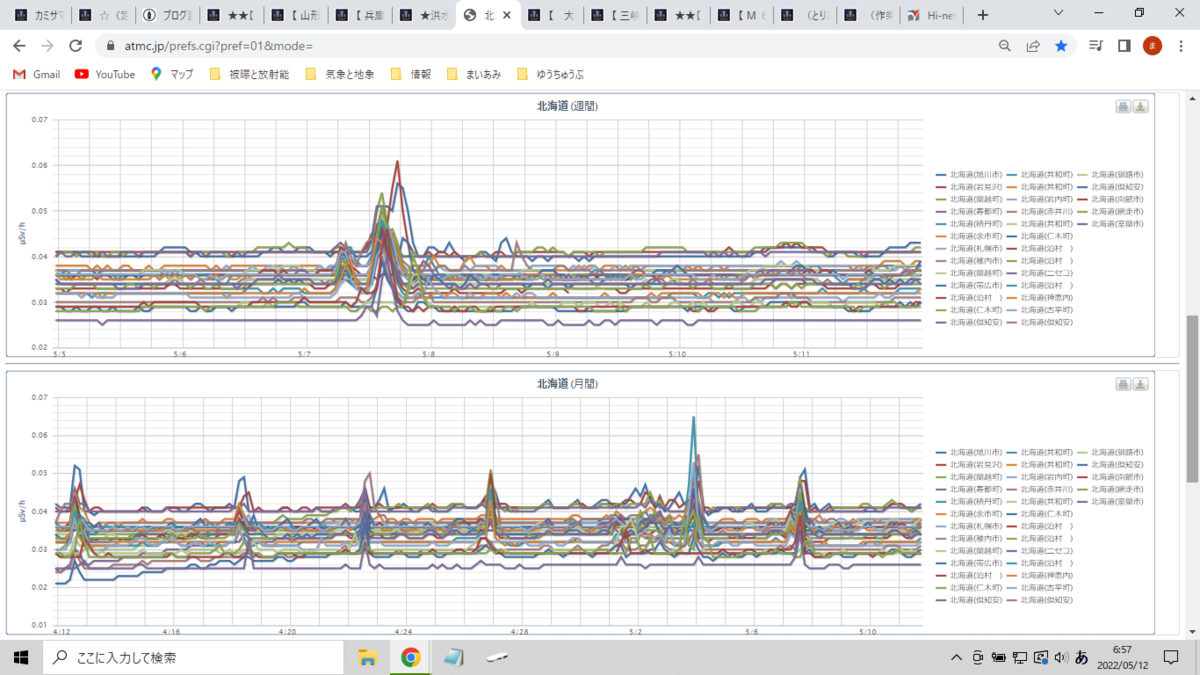Click the Windows taskbar search box
The height and width of the screenshot is (675, 1200).
[x=192, y=657]
